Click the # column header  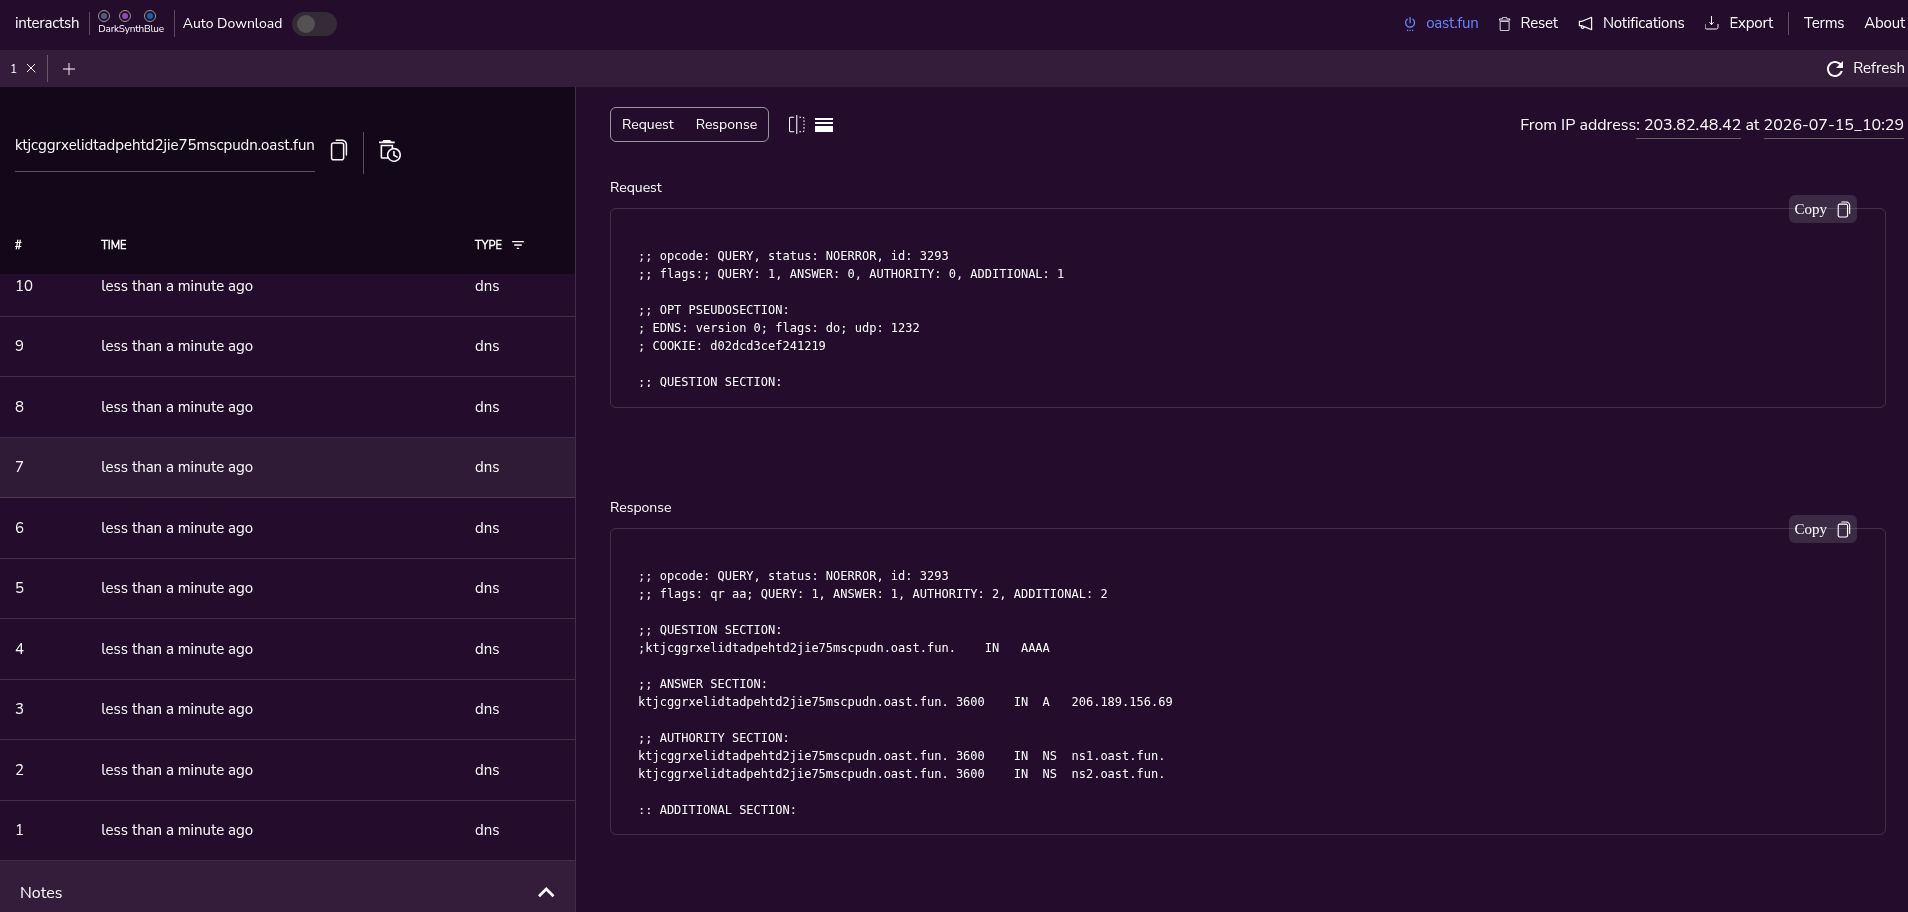(x=18, y=245)
